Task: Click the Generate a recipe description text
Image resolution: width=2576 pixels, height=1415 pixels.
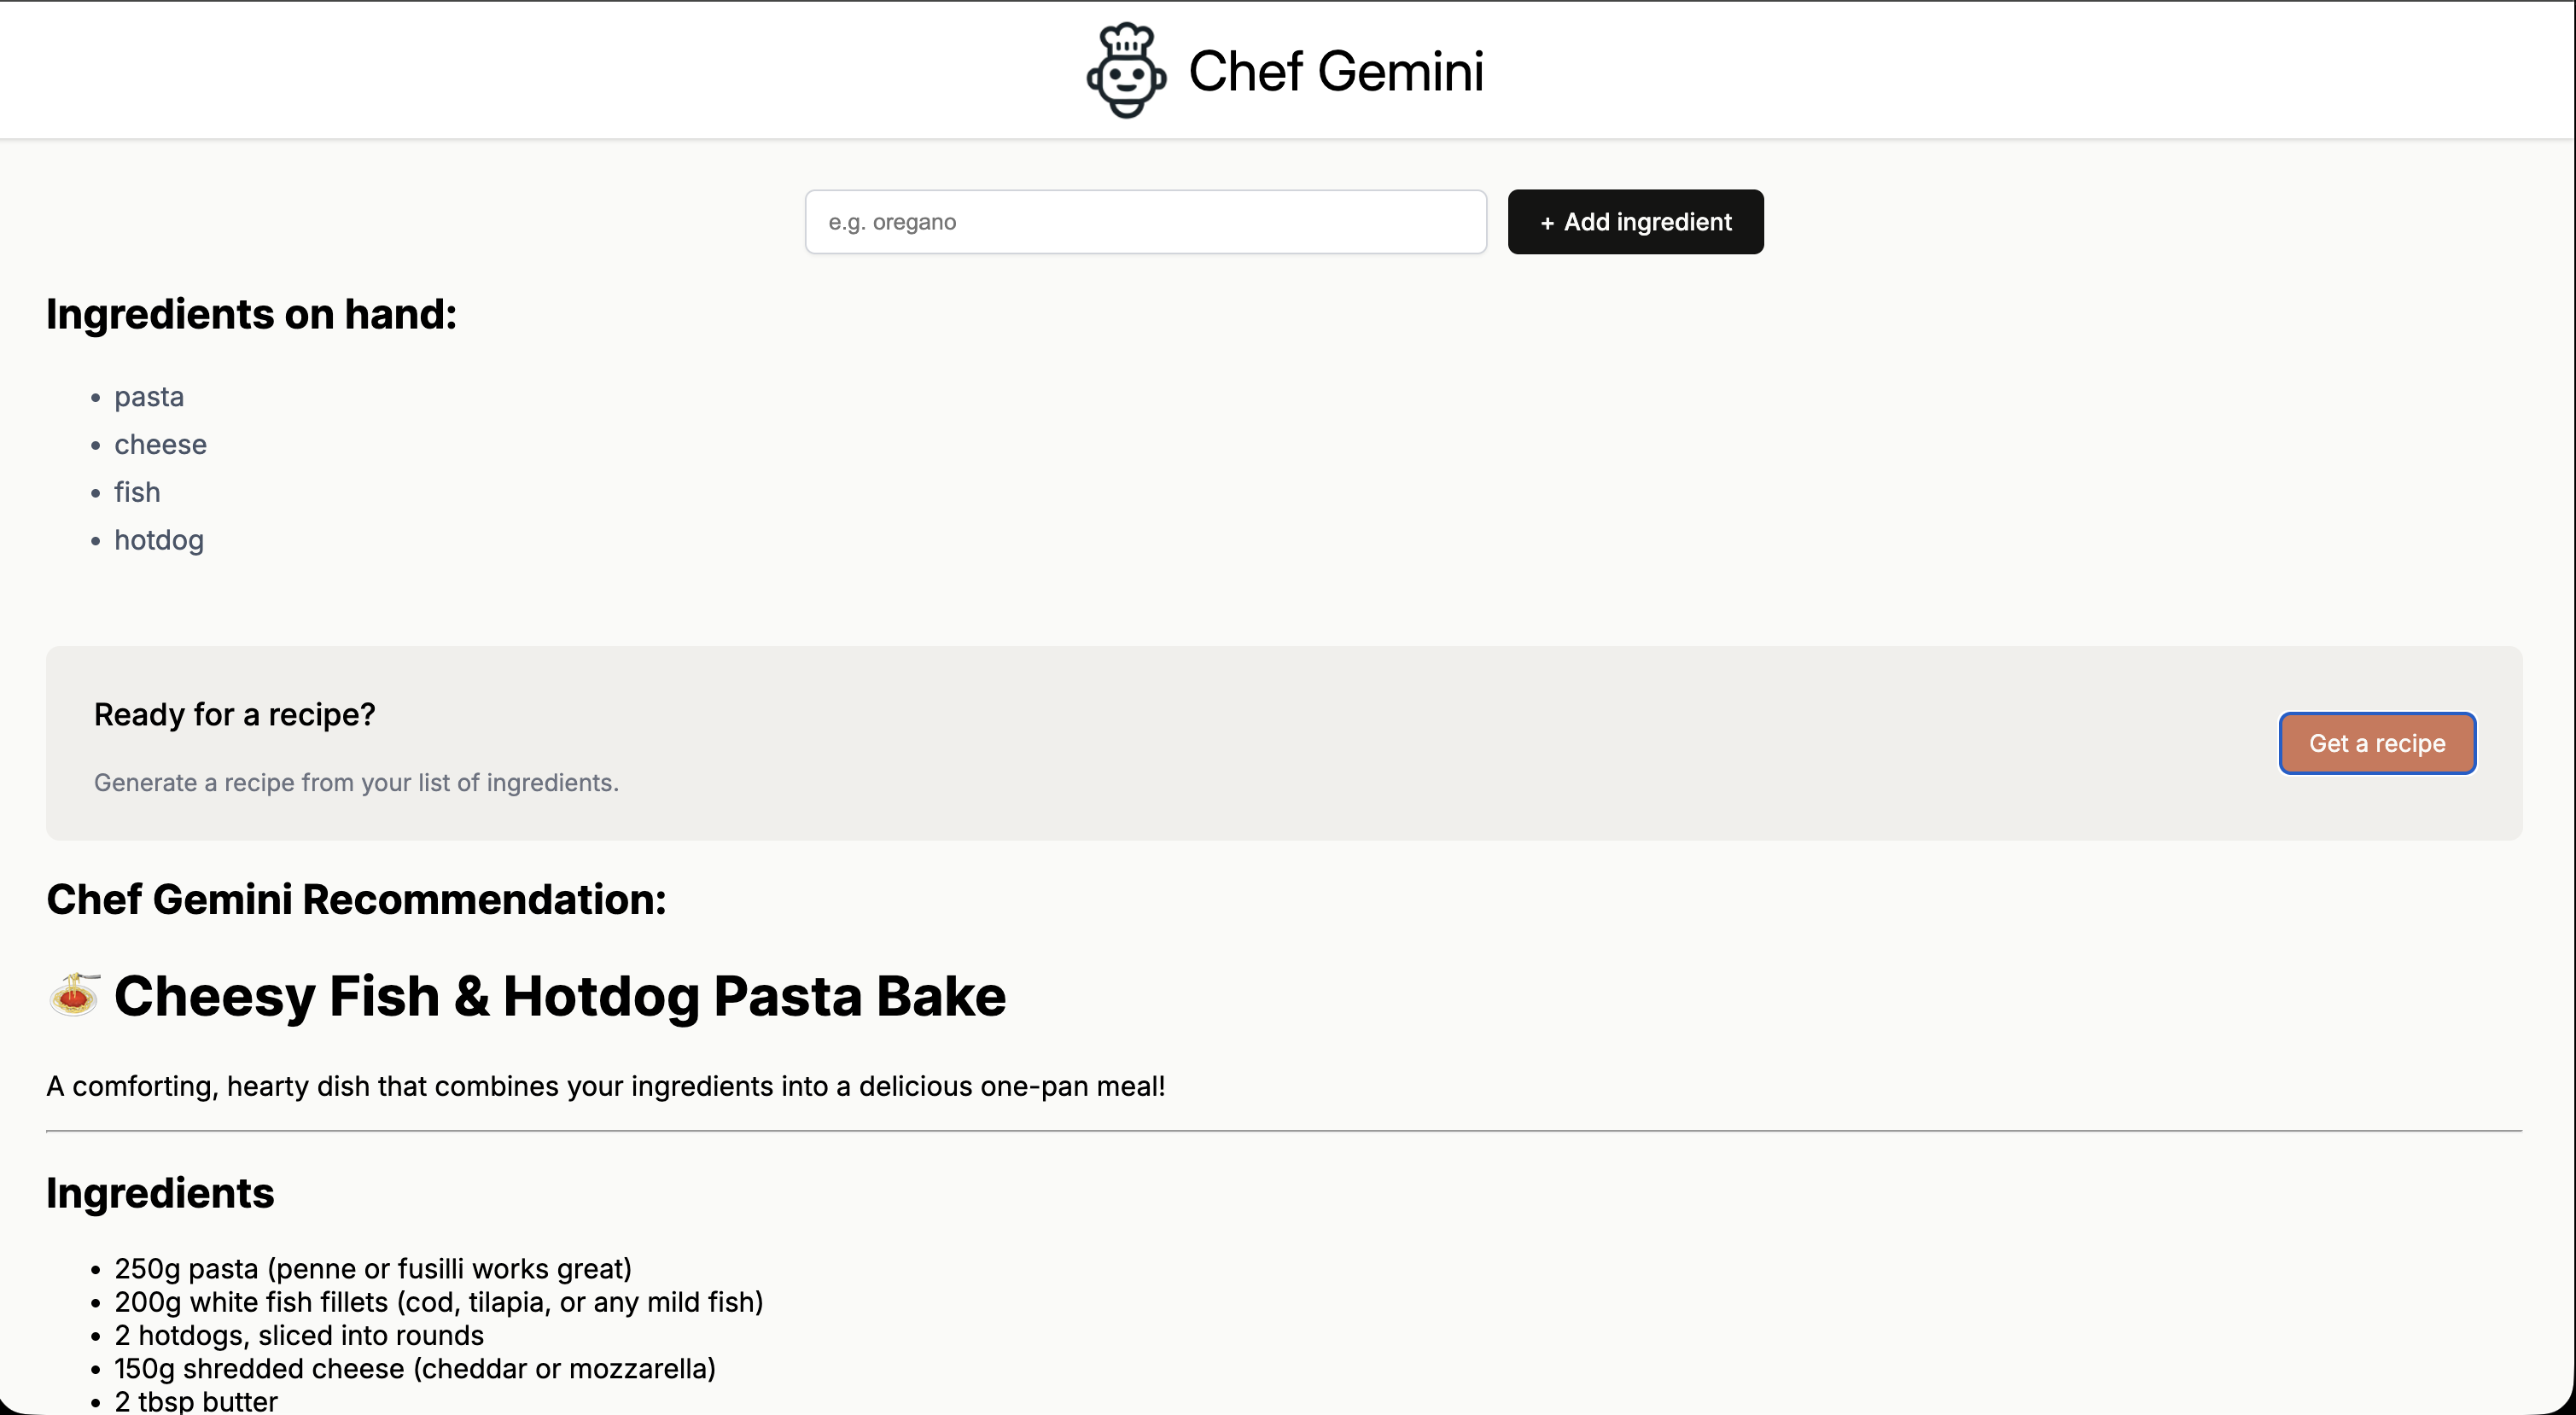Action: [356, 782]
